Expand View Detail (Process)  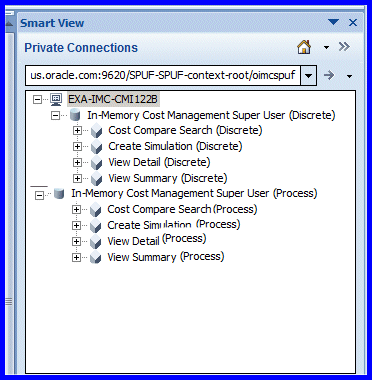pos(76,242)
